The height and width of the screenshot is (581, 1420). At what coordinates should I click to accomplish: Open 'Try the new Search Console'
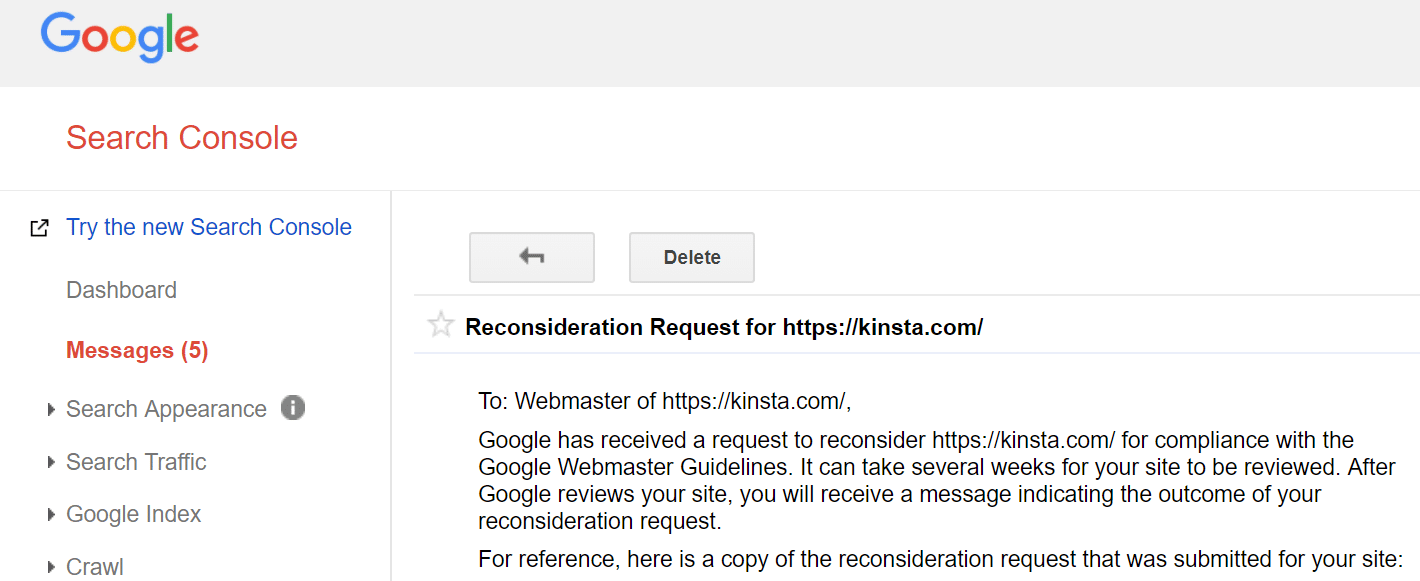tap(208, 227)
